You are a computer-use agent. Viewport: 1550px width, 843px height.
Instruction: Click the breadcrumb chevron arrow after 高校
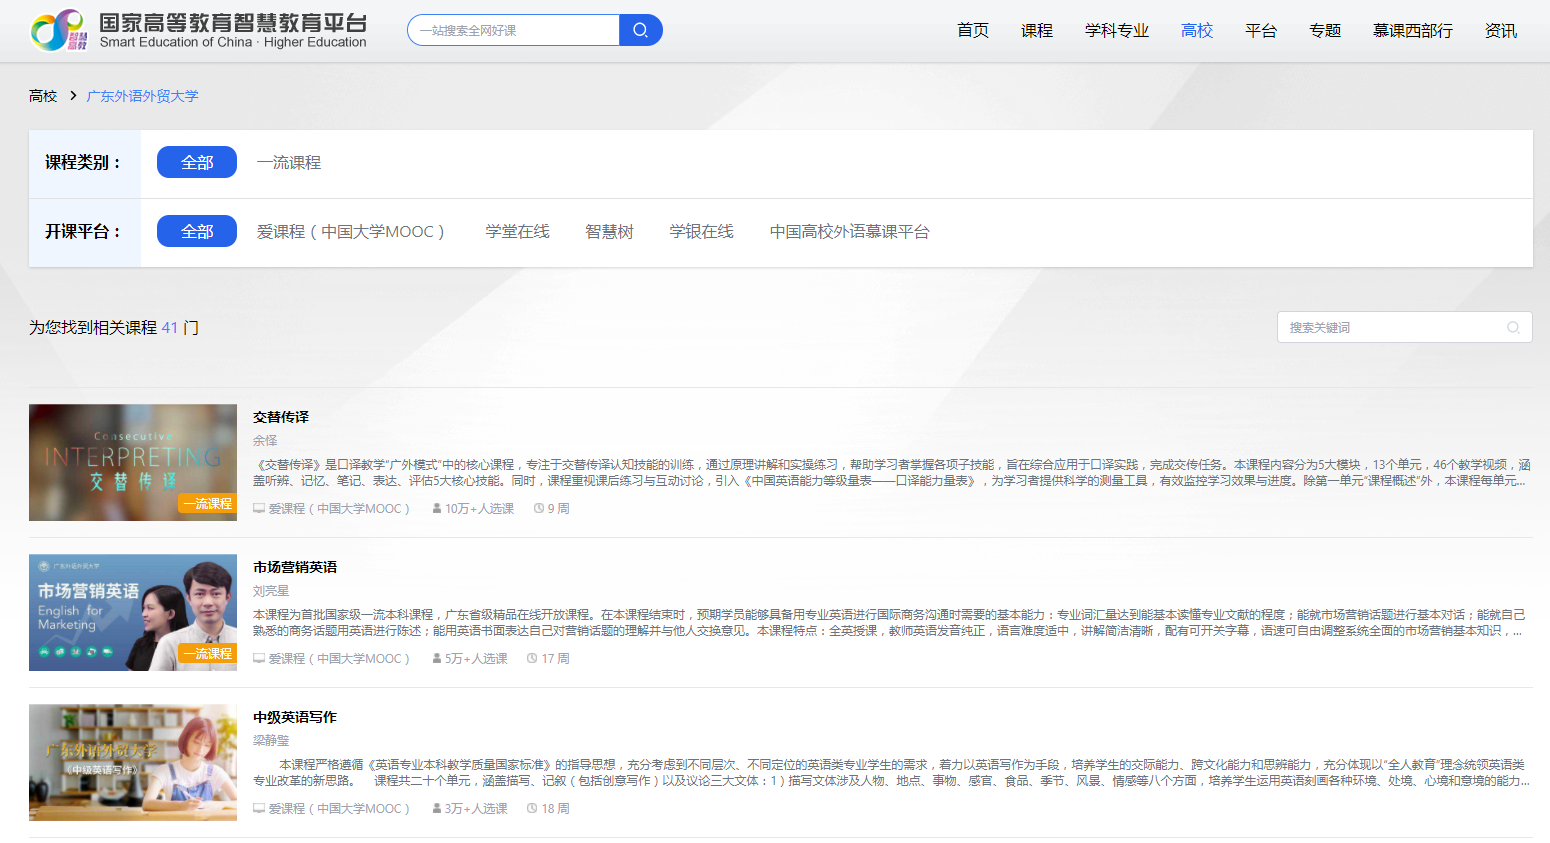point(73,96)
